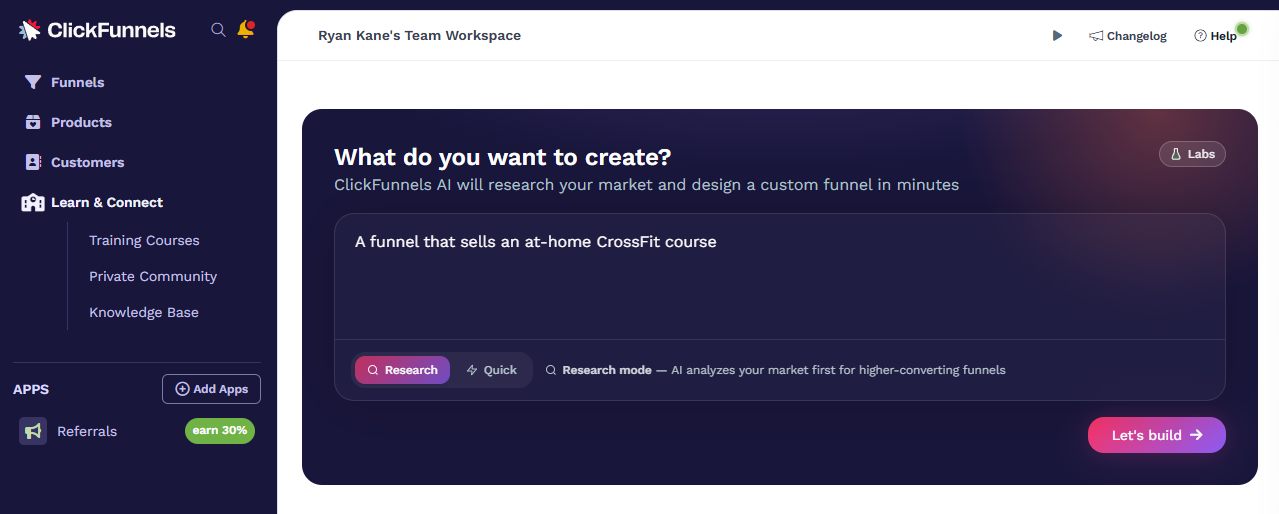Switch to Quick mode
The image size is (1279, 514).
point(491,370)
